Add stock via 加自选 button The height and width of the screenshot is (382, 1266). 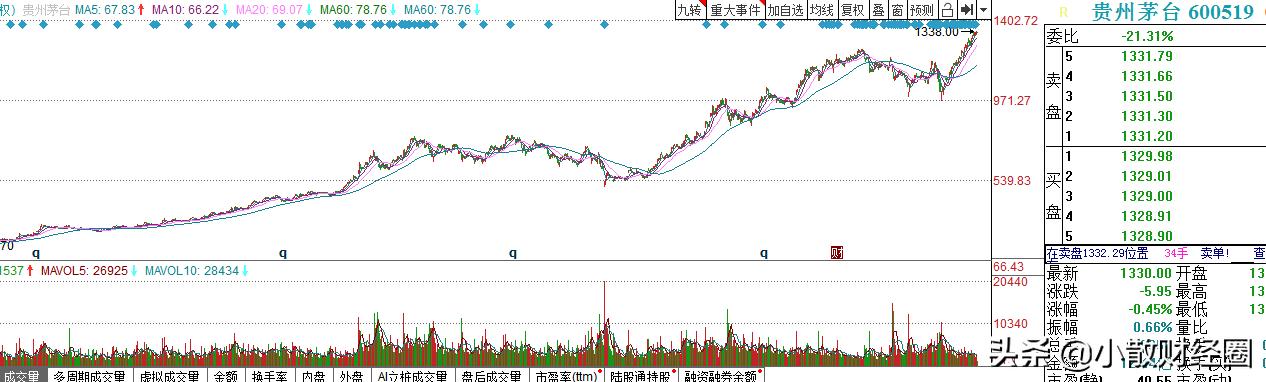tap(786, 9)
